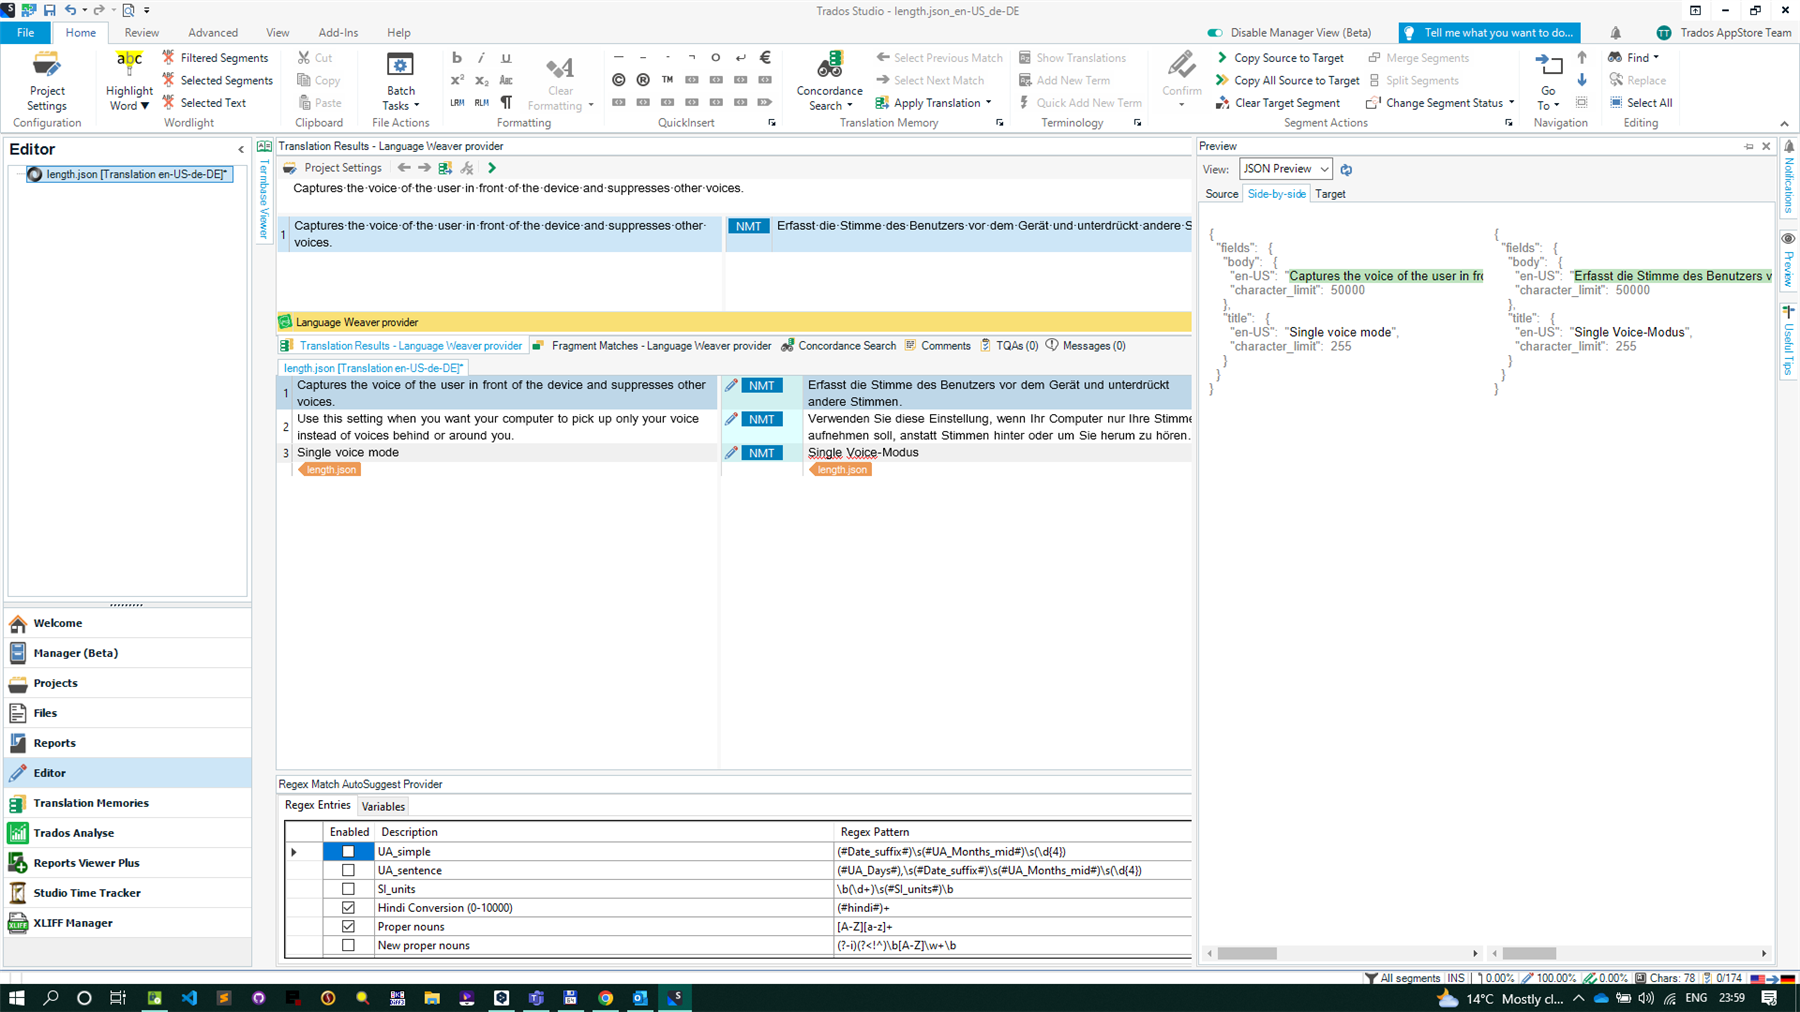The height and width of the screenshot is (1012, 1800).
Task: Switch to Projects view
Action: [128, 683]
